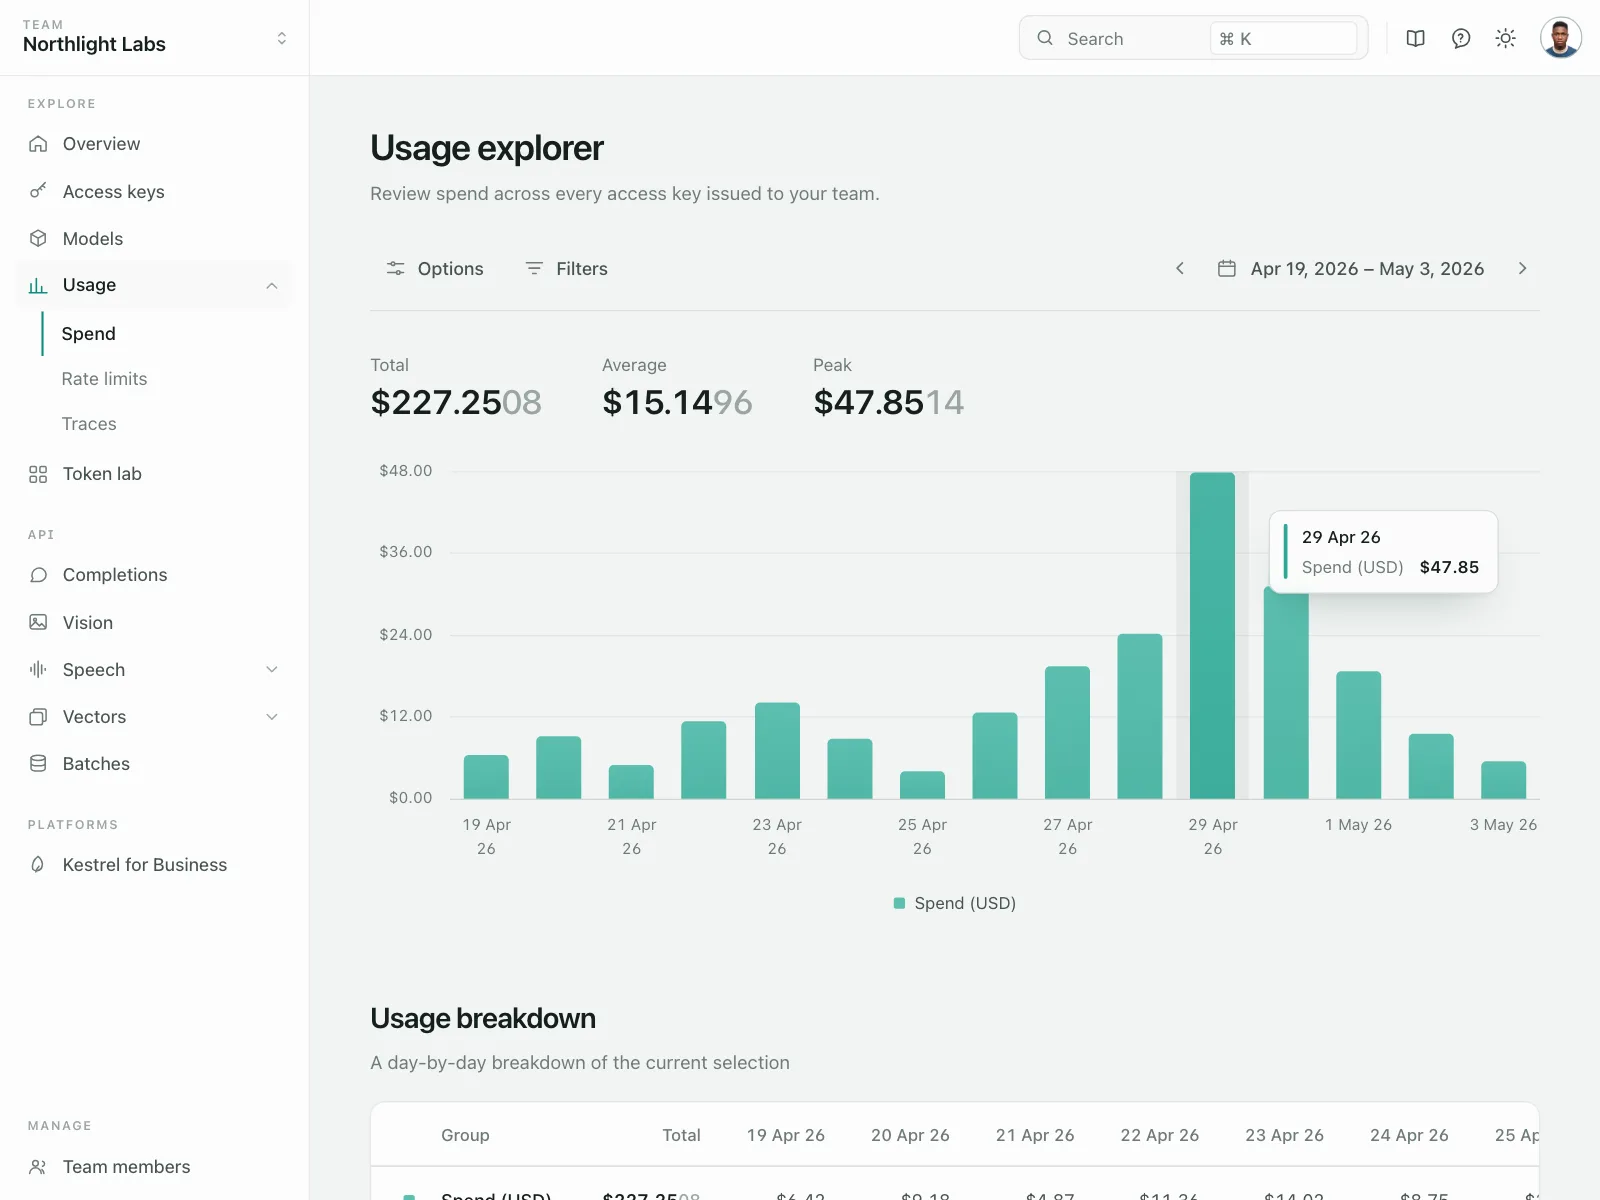Open the Filters button
This screenshot has height=1200, width=1600.
pos(566,268)
